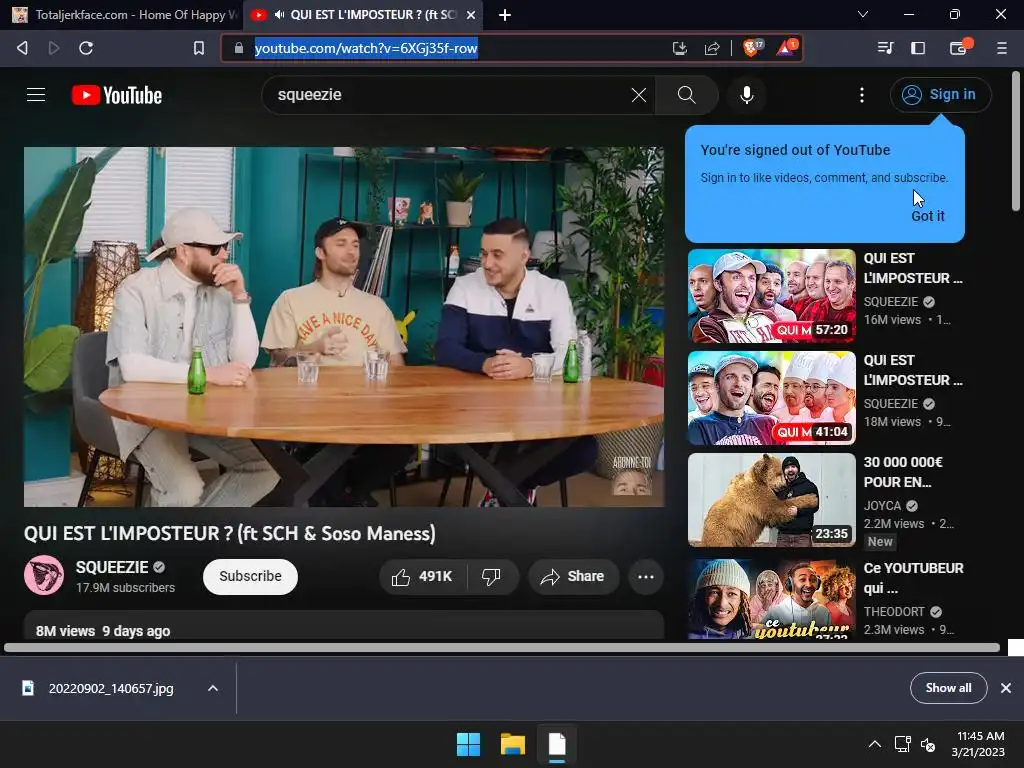
Task: Reload the current page
Action: click(86, 48)
